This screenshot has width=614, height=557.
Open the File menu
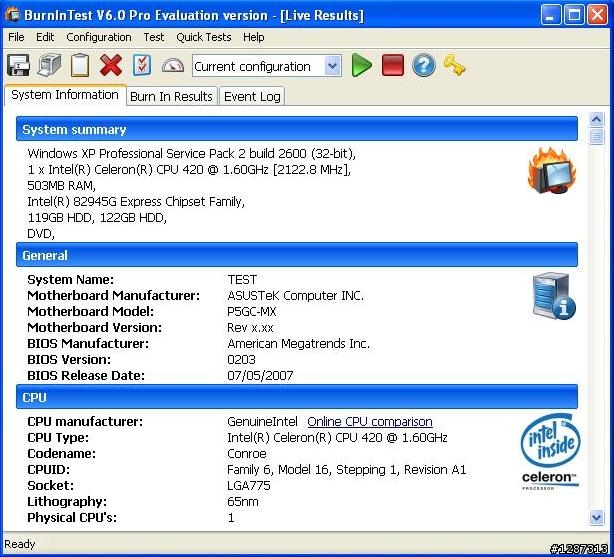[16, 37]
